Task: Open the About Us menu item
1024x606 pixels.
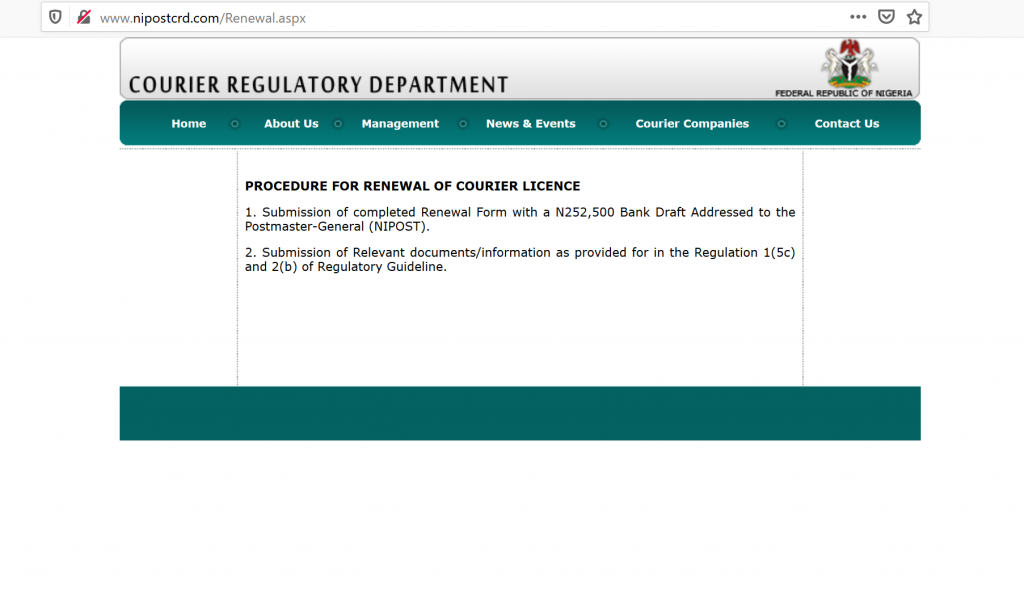Action: pos(291,124)
